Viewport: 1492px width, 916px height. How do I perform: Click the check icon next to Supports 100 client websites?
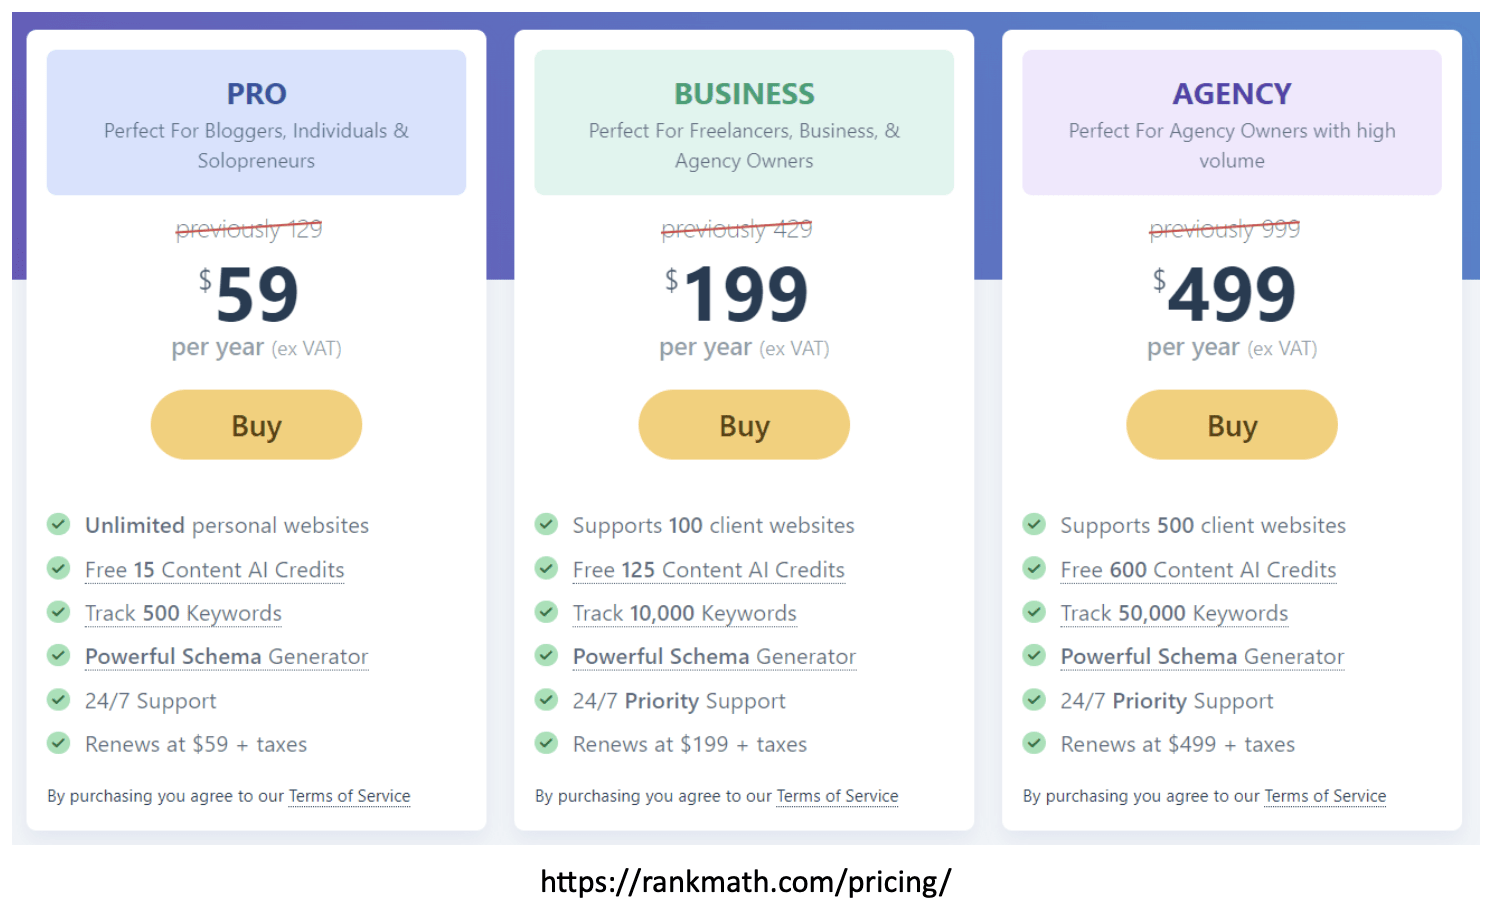click(x=547, y=524)
